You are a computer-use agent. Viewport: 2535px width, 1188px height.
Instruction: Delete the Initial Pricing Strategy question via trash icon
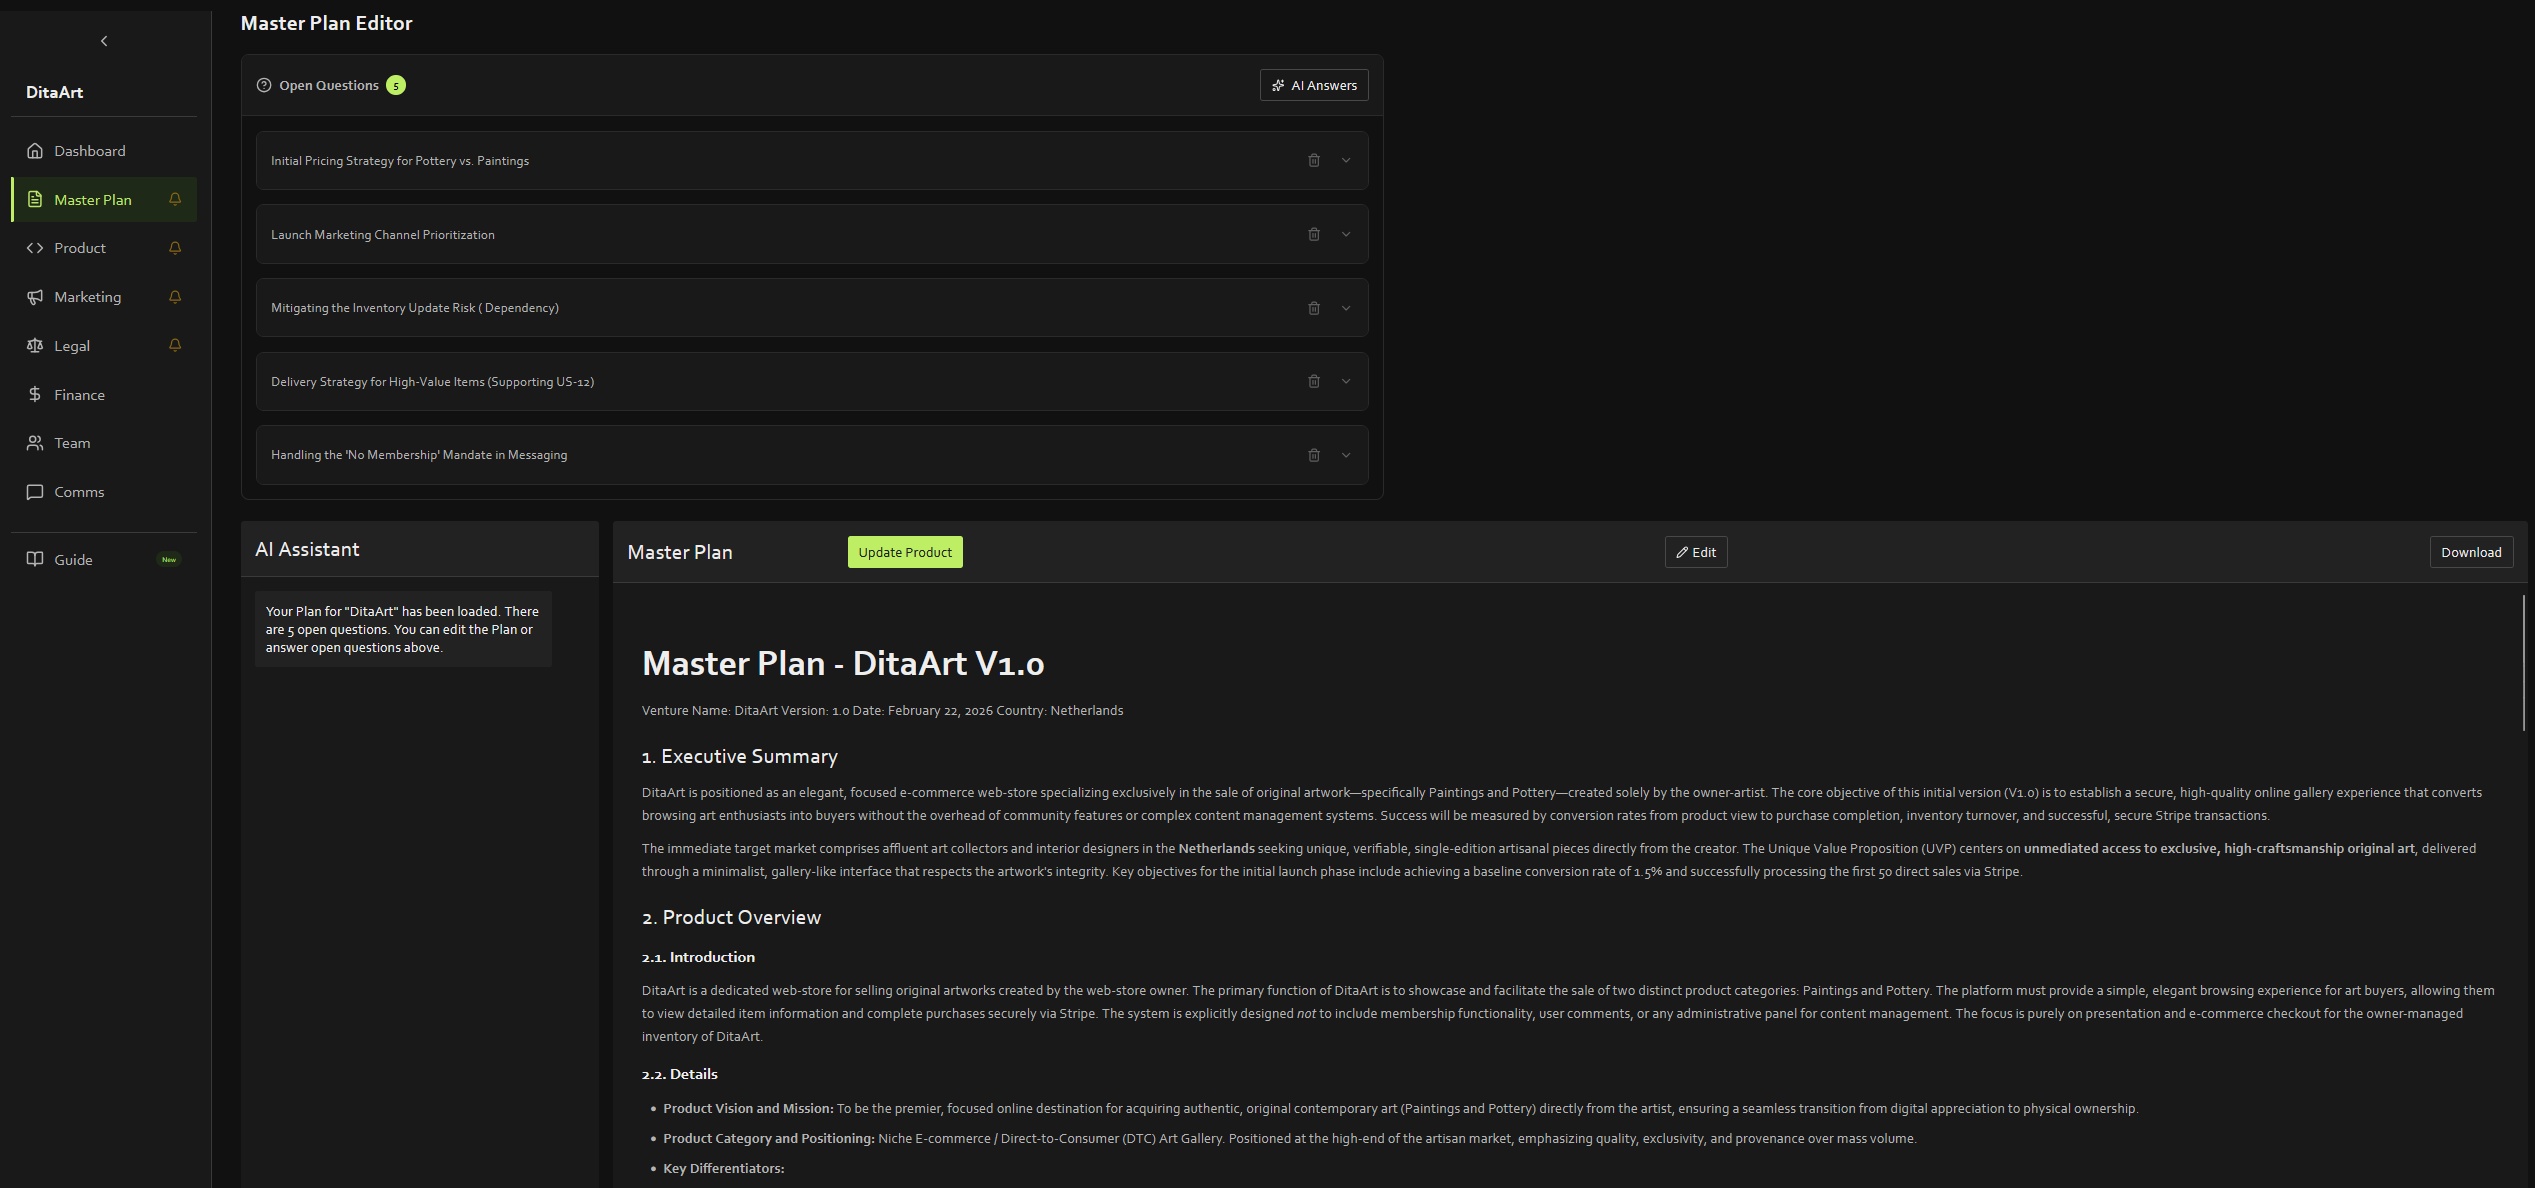pyautogui.click(x=1314, y=160)
